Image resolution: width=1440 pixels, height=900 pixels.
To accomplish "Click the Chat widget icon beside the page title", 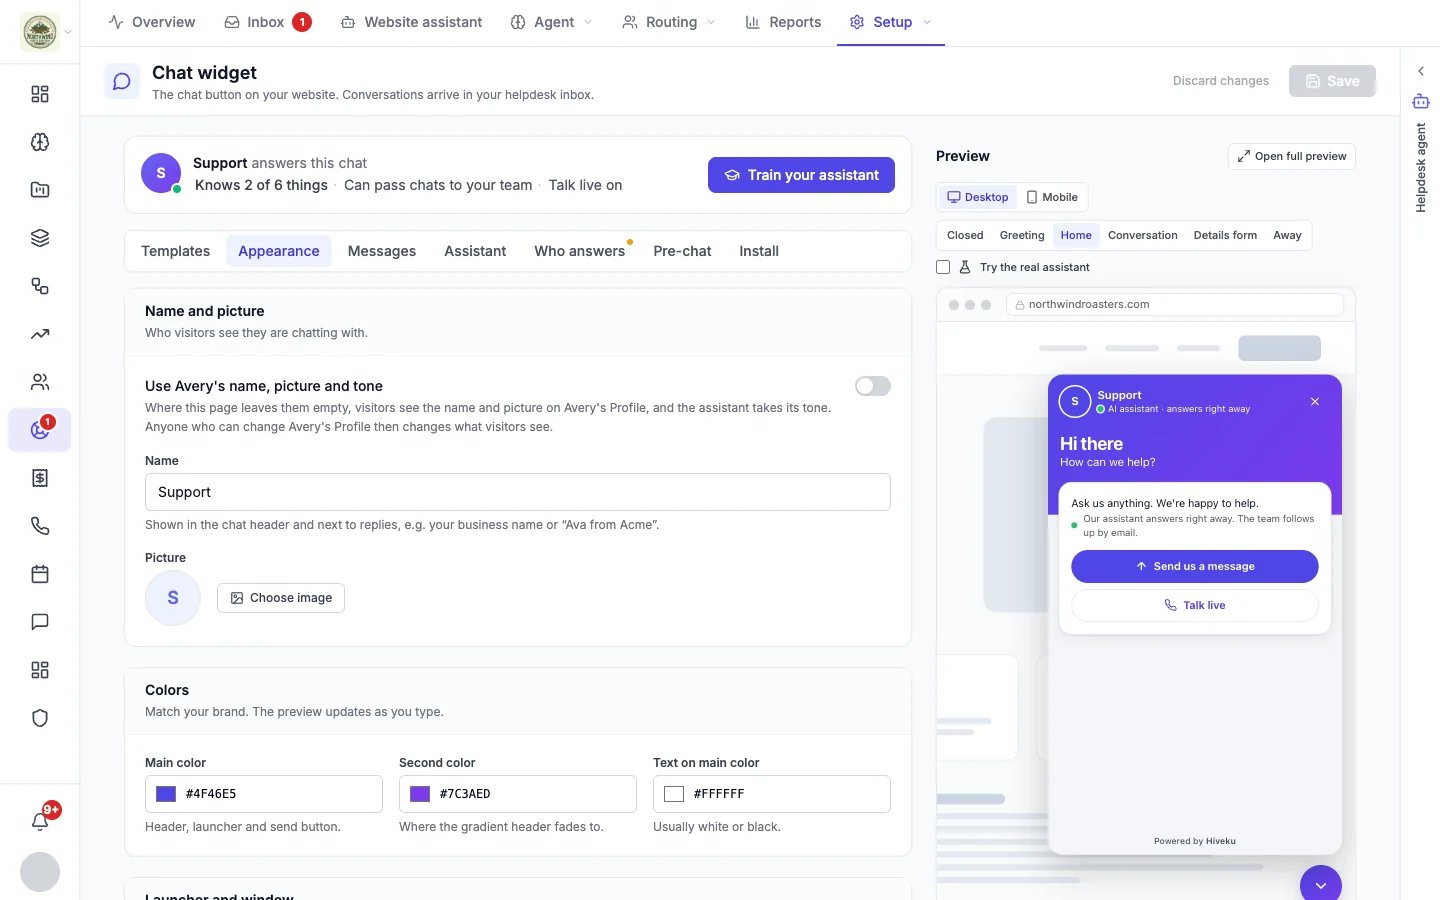I will coord(122,81).
